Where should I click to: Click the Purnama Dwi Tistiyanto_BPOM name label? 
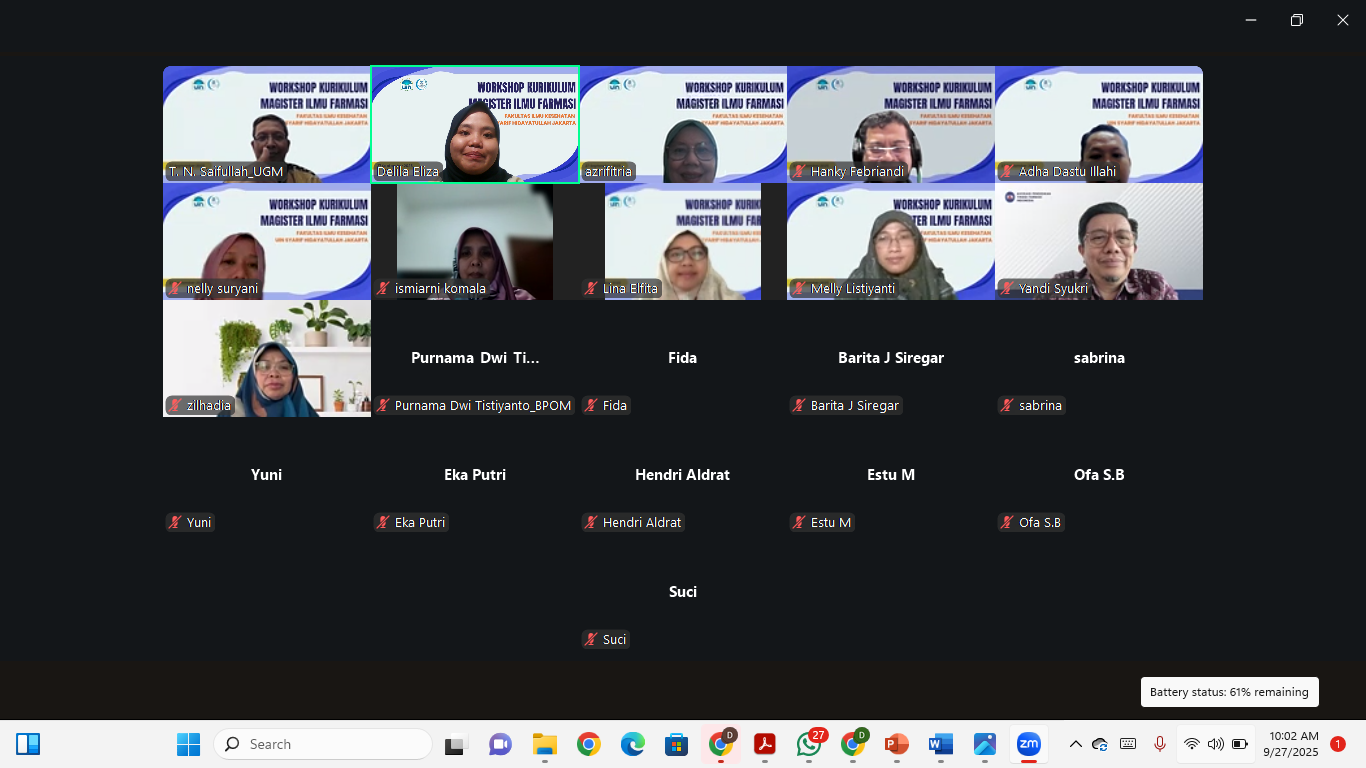click(482, 405)
